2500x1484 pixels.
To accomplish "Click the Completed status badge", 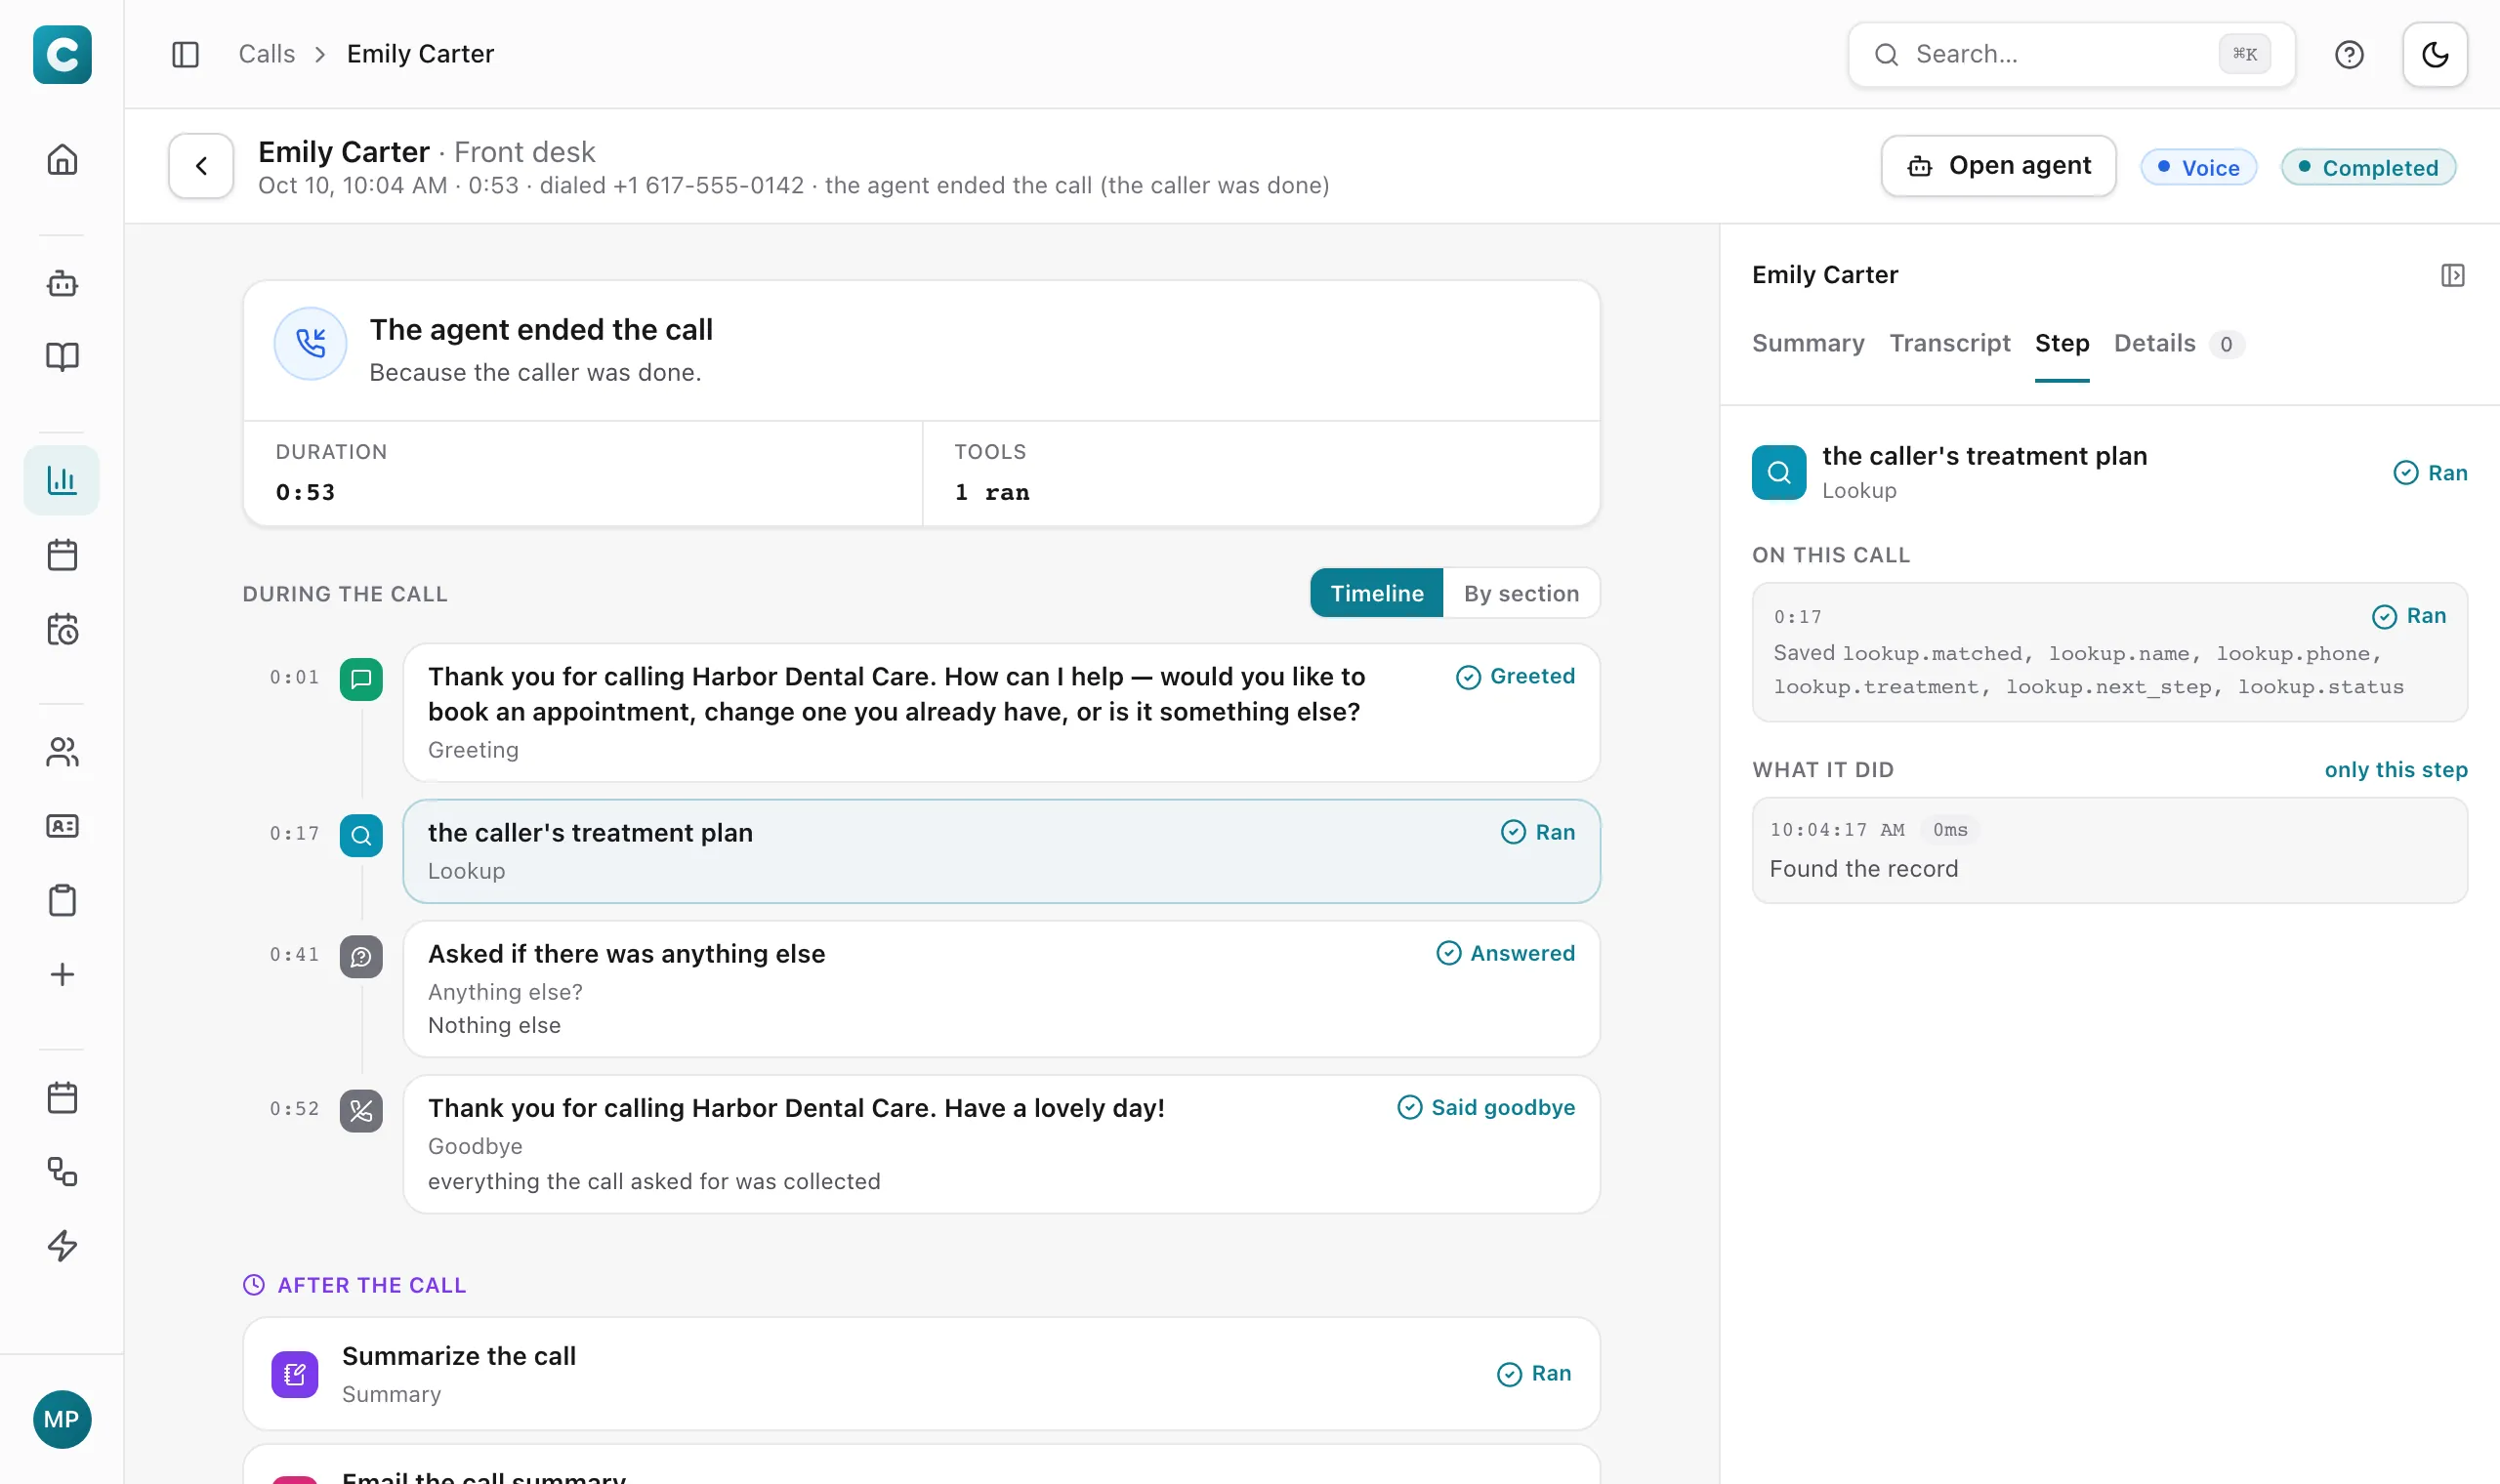I will [2368, 167].
